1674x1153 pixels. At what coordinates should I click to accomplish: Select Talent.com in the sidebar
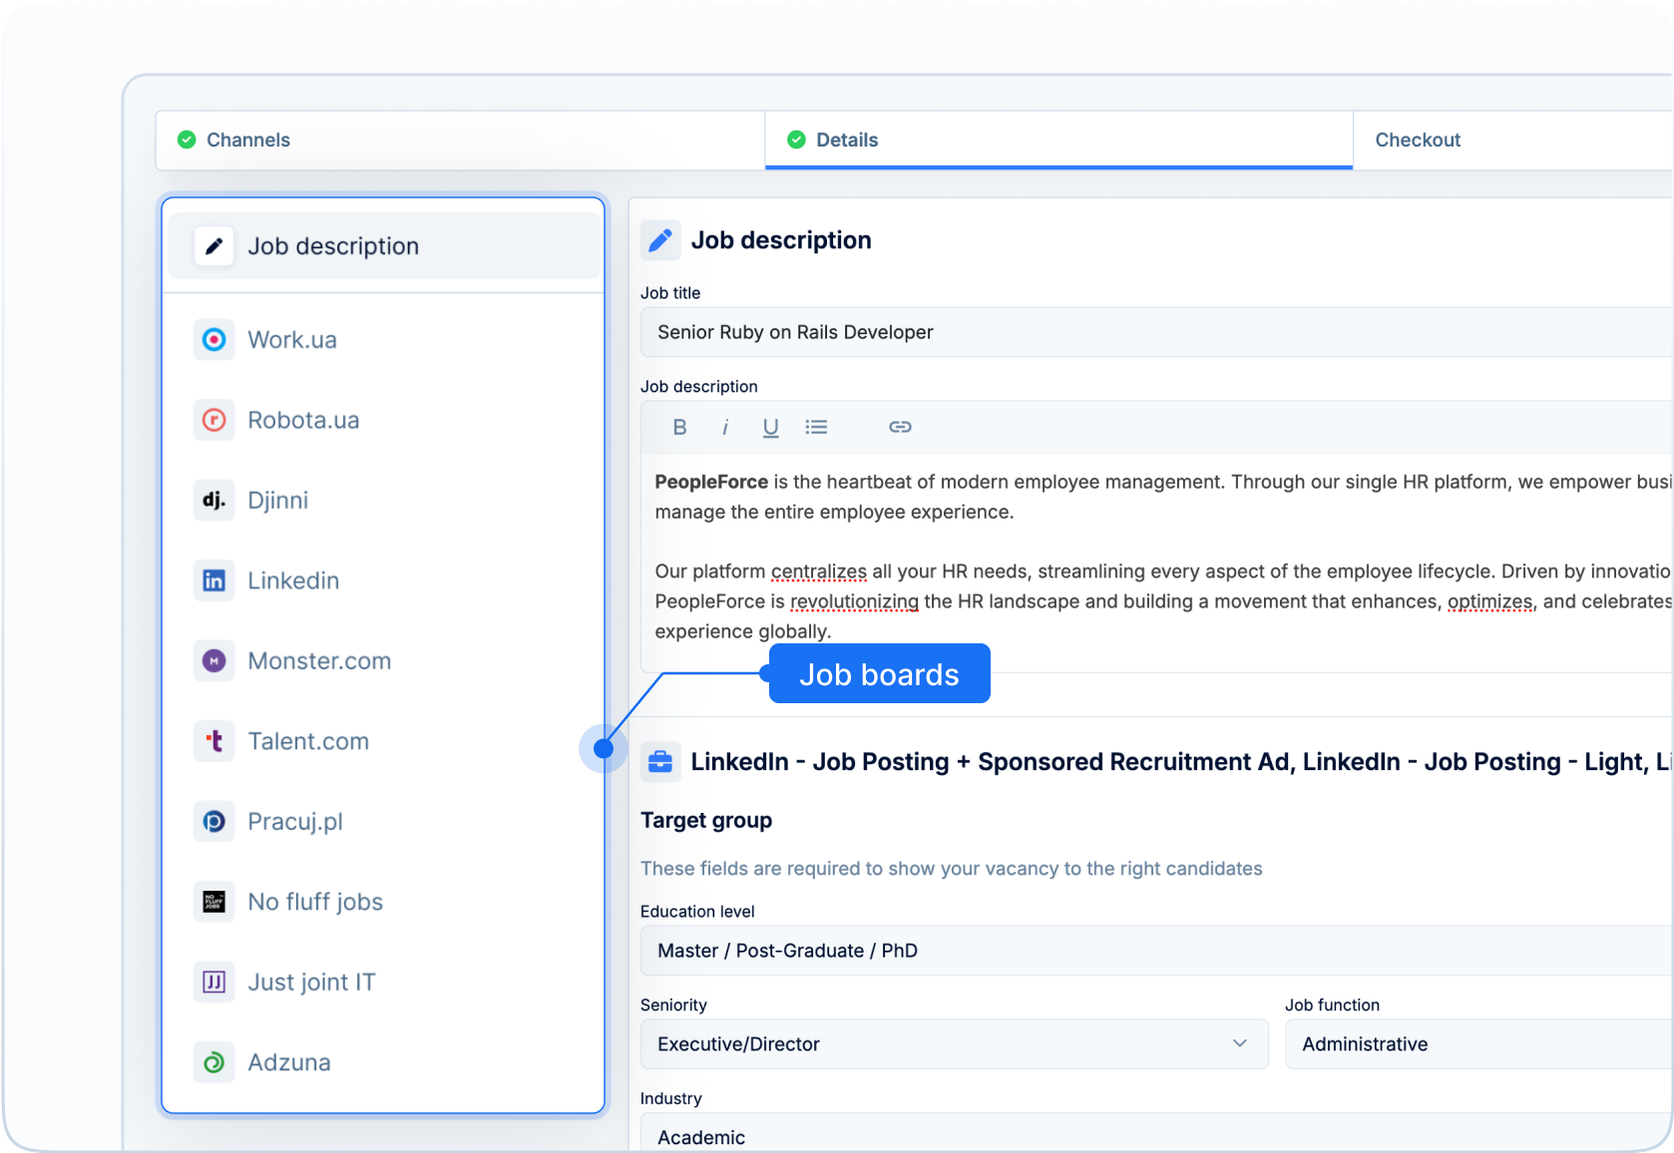coord(383,741)
